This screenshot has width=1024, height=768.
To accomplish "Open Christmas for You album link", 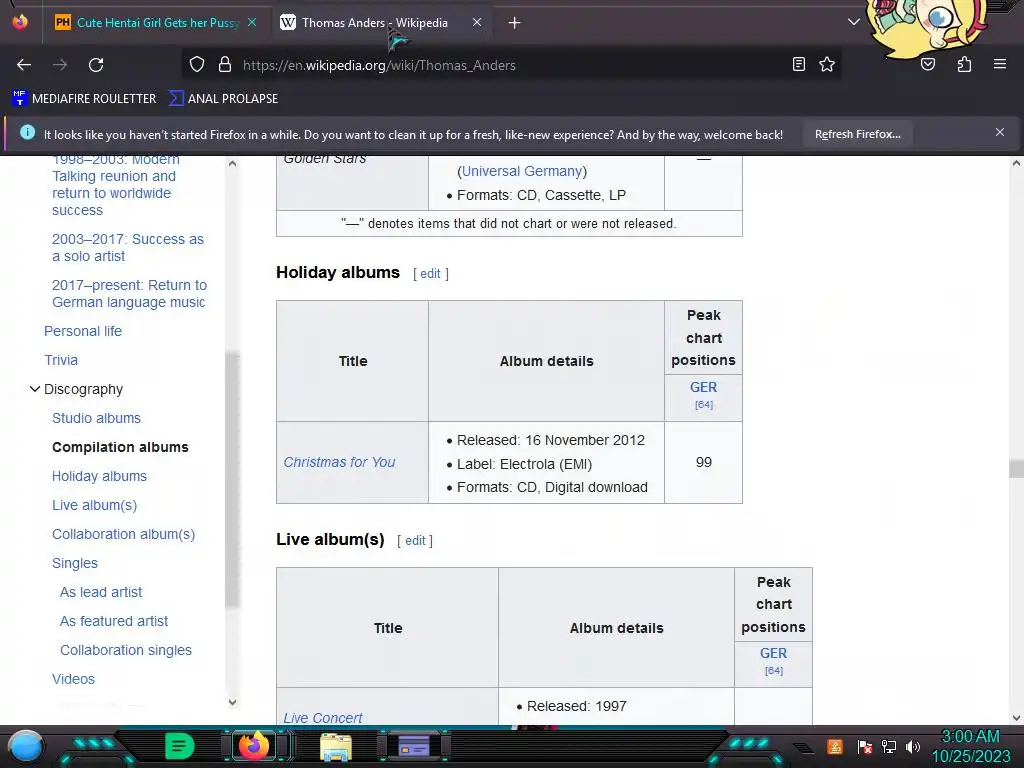I will [339, 462].
